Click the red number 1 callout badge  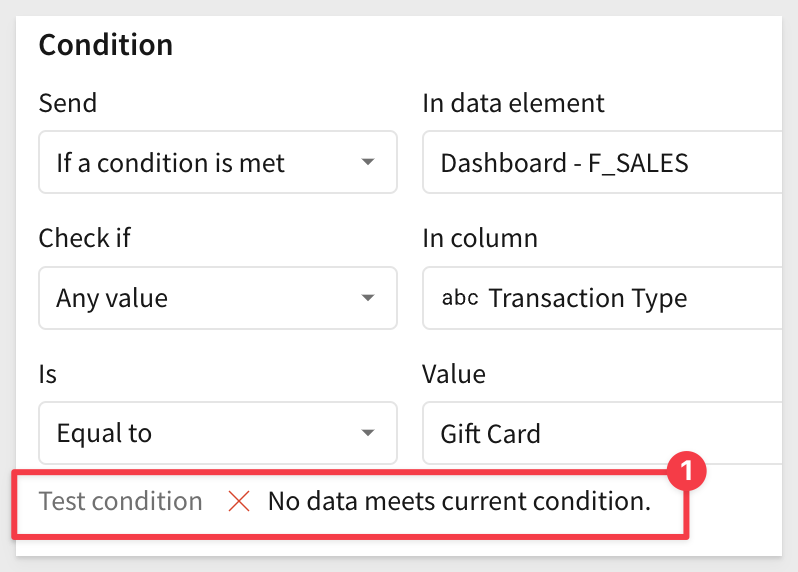tap(687, 471)
